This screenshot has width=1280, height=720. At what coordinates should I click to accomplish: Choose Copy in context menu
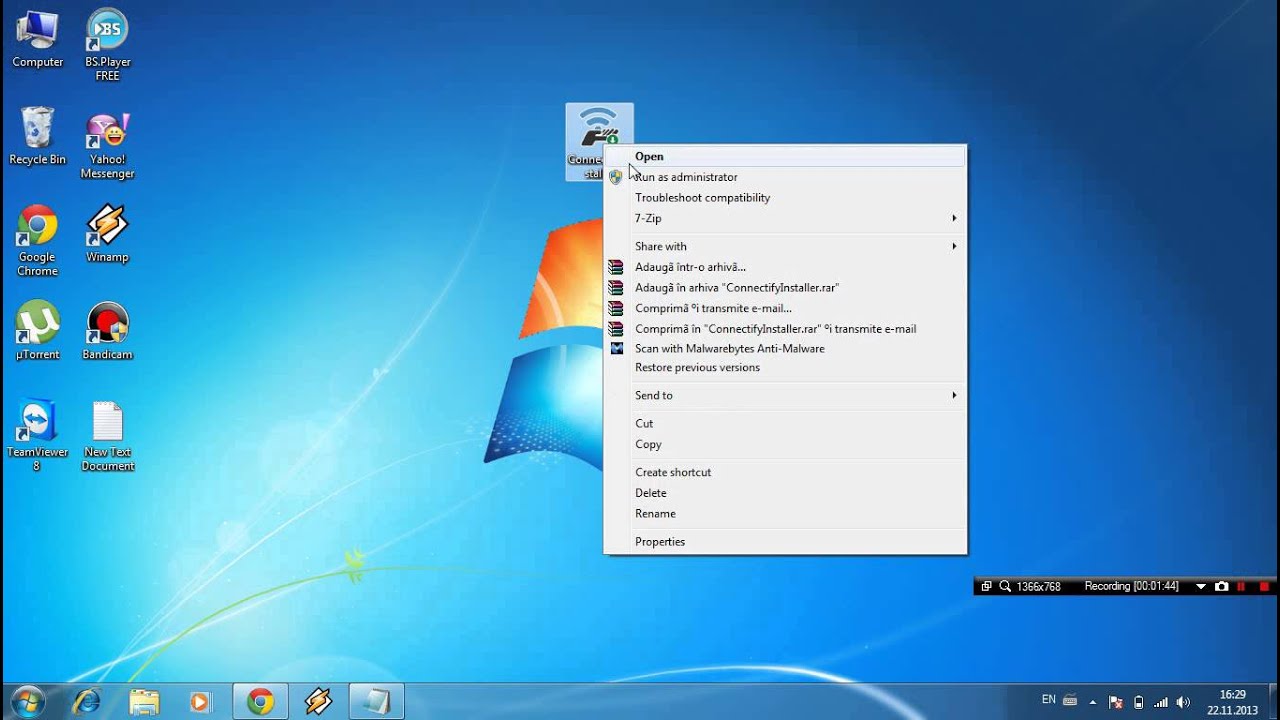click(785, 444)
